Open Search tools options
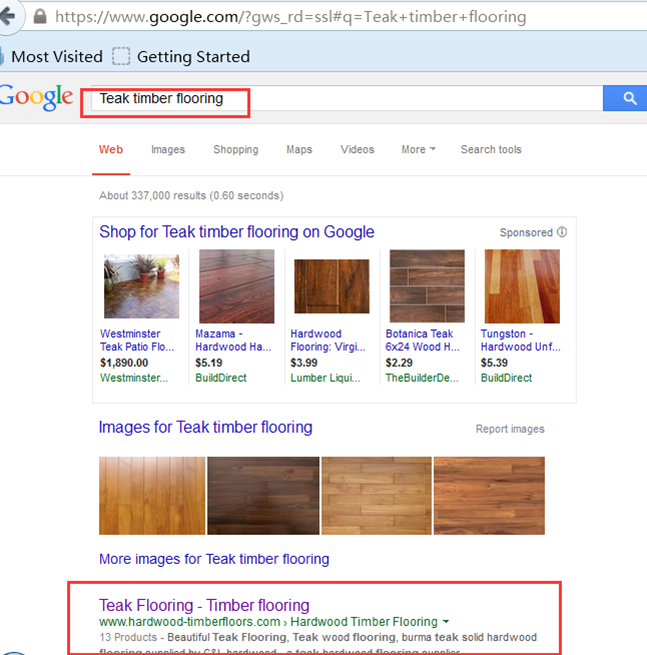The image size is (647, 655). (491, 150)
